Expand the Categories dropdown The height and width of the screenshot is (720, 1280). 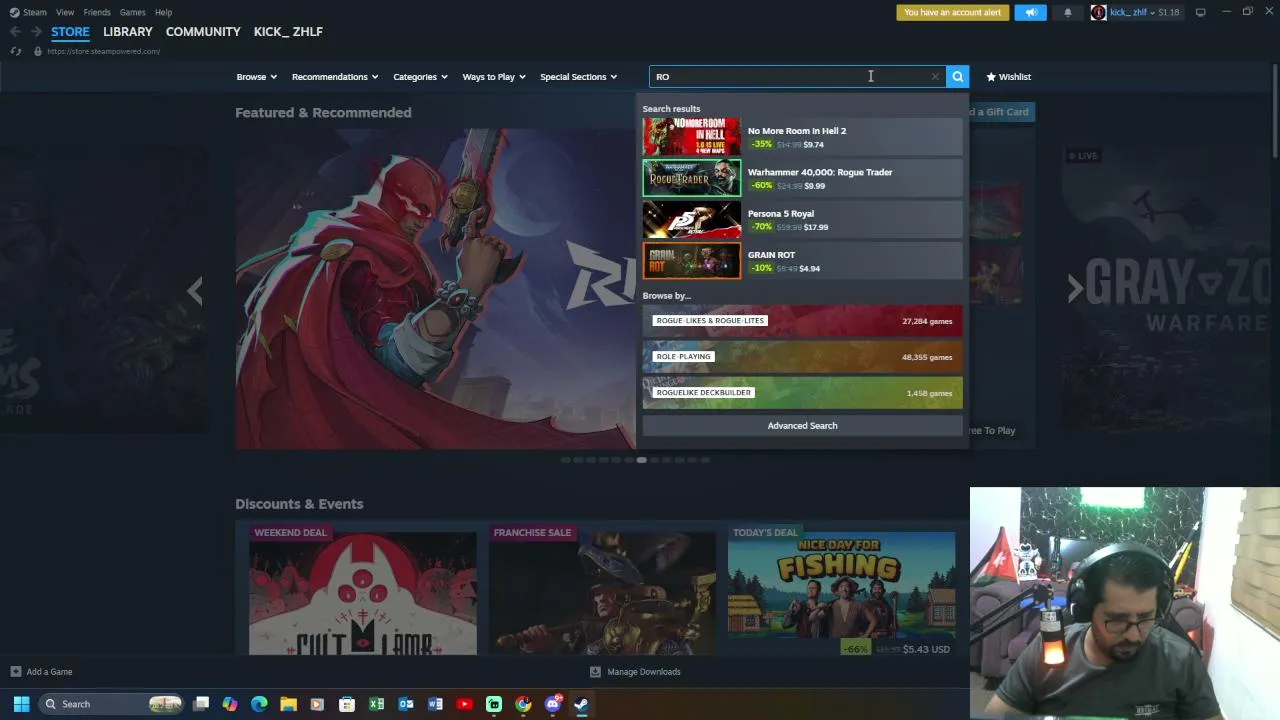click(420, 77)
